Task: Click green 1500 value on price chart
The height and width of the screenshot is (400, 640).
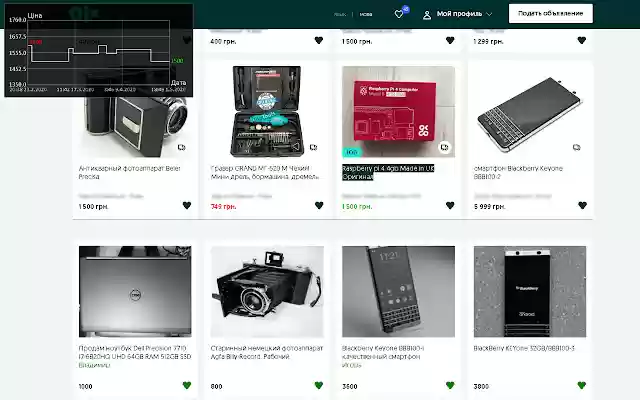Action: coord(177,61)
